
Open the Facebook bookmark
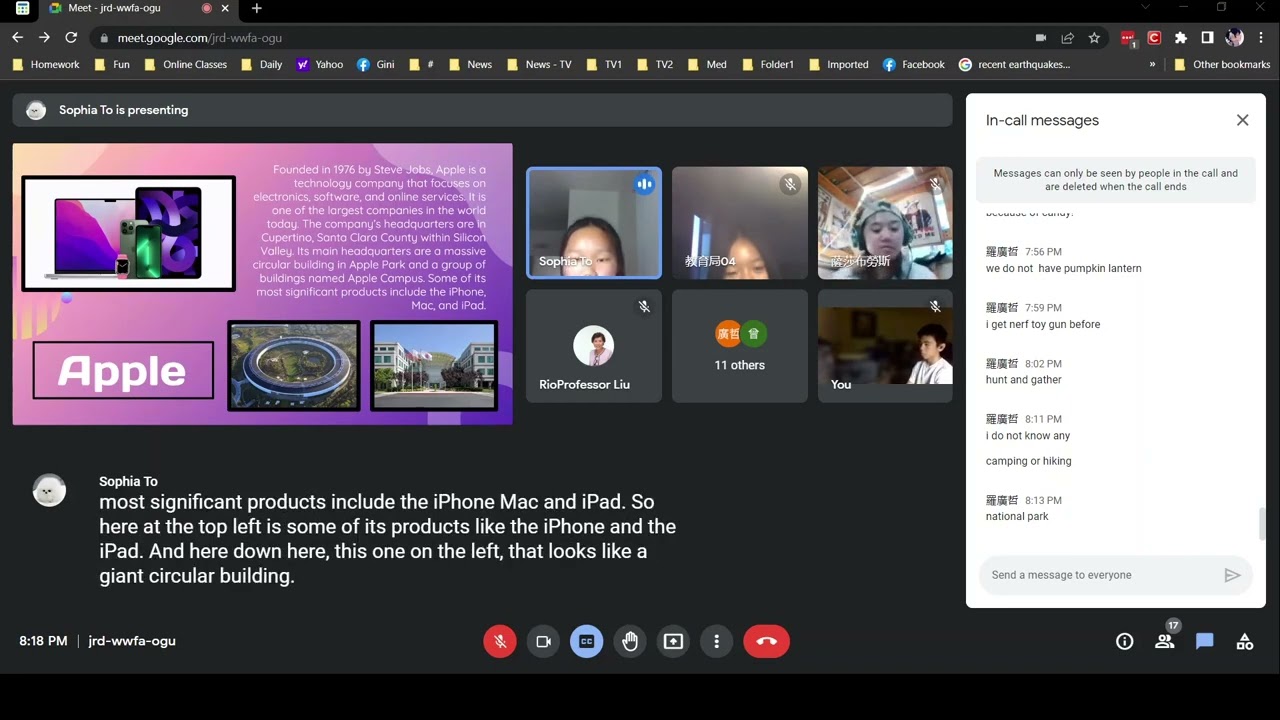[x=914, y=64]
